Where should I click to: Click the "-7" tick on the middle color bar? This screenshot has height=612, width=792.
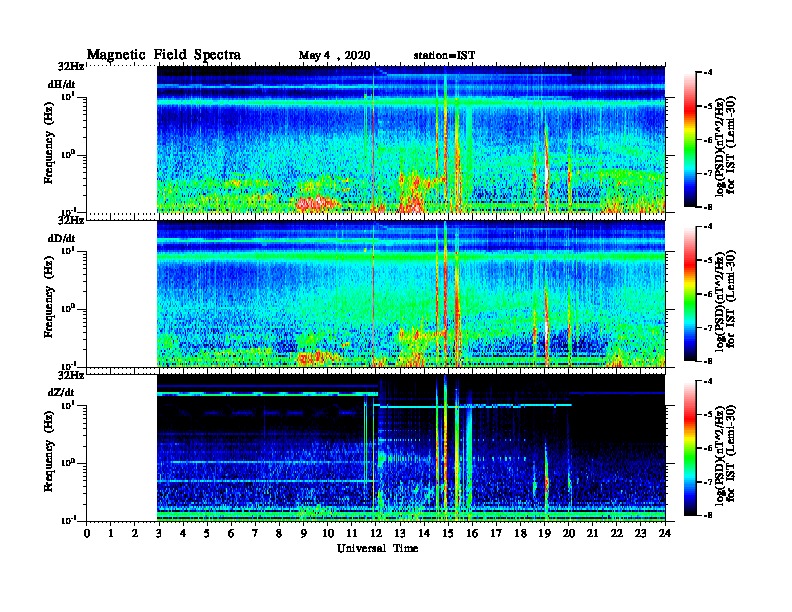click(707, 328)
